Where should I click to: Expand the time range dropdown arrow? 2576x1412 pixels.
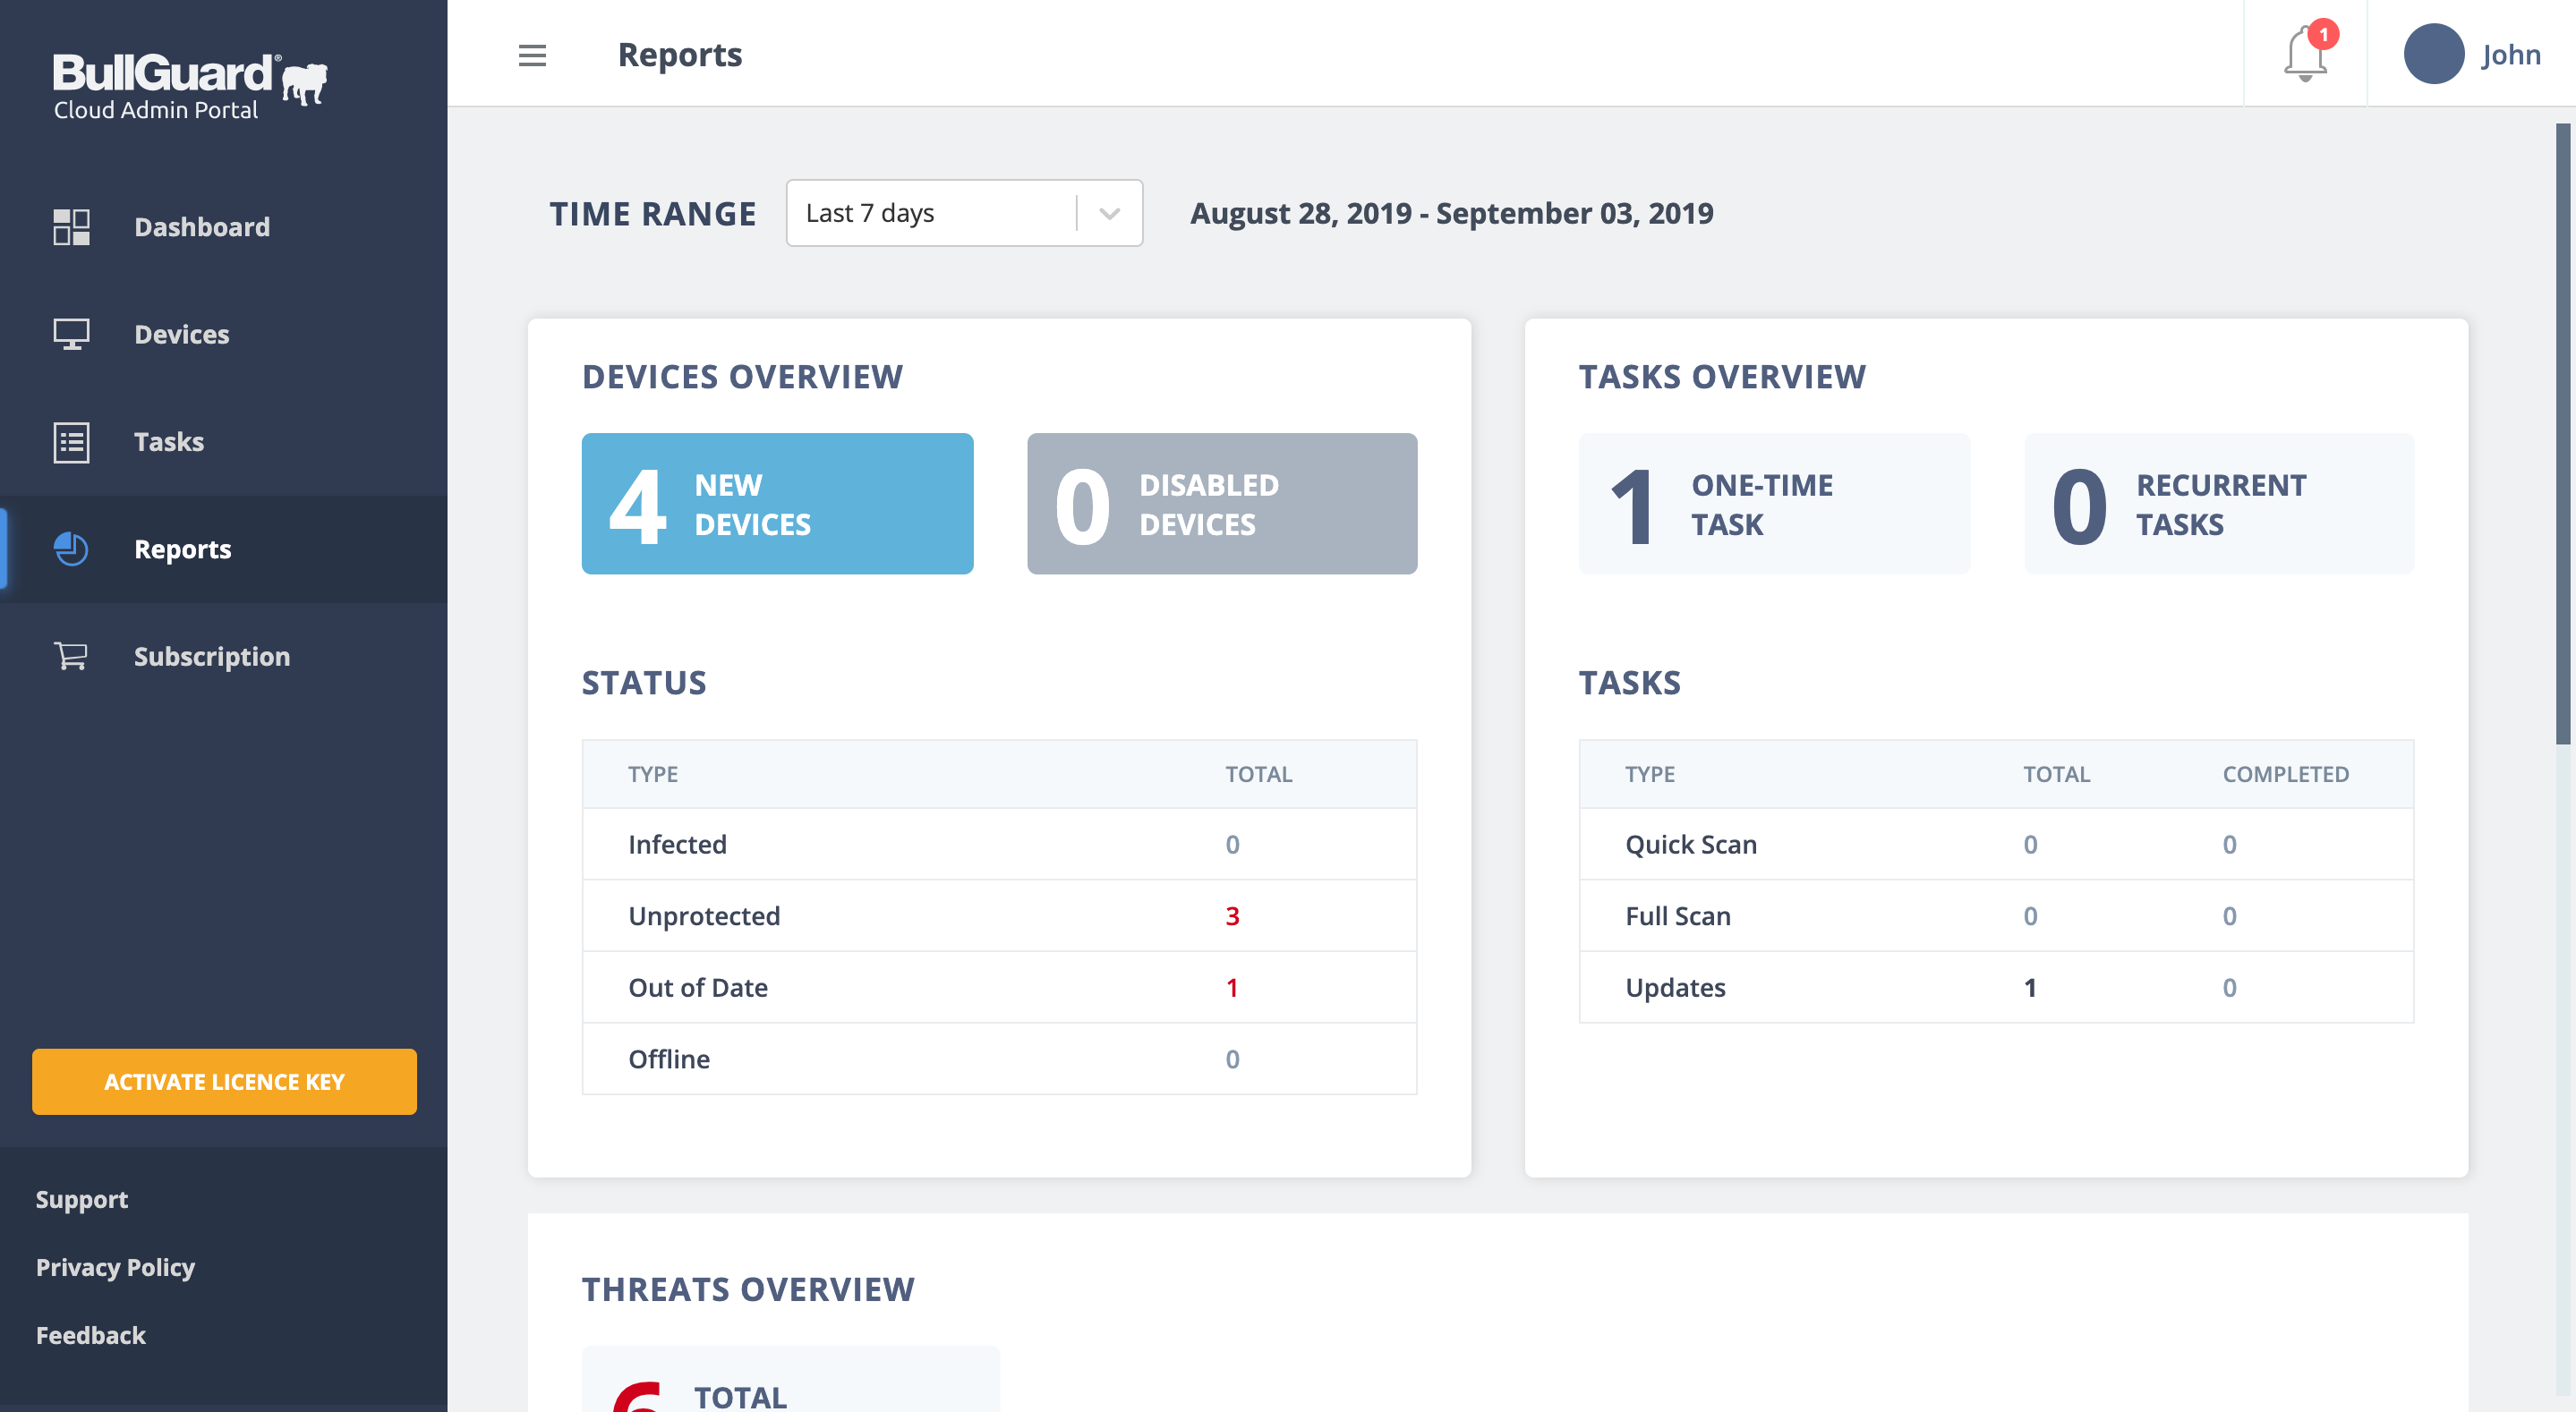pos(1109,213)
